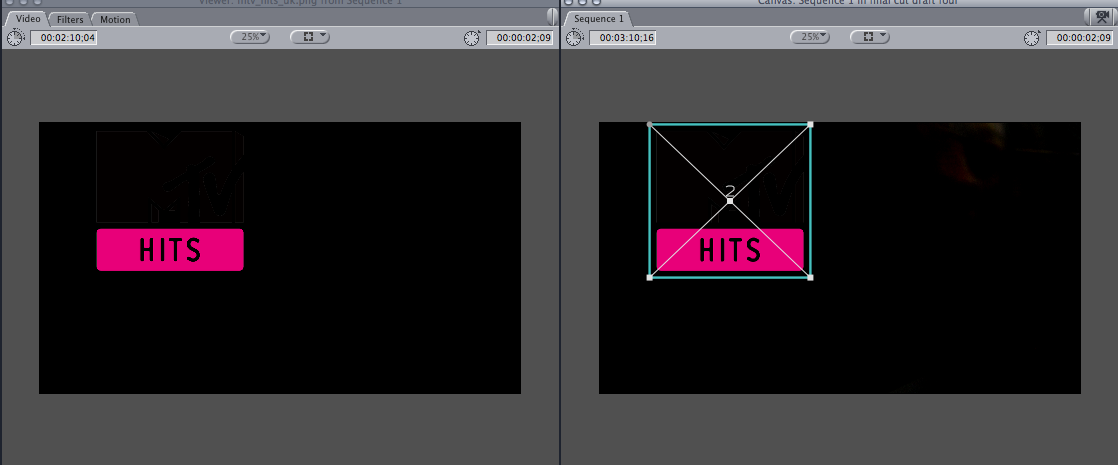Select the Sequence 1 tab in Canvas

point(600,19)
